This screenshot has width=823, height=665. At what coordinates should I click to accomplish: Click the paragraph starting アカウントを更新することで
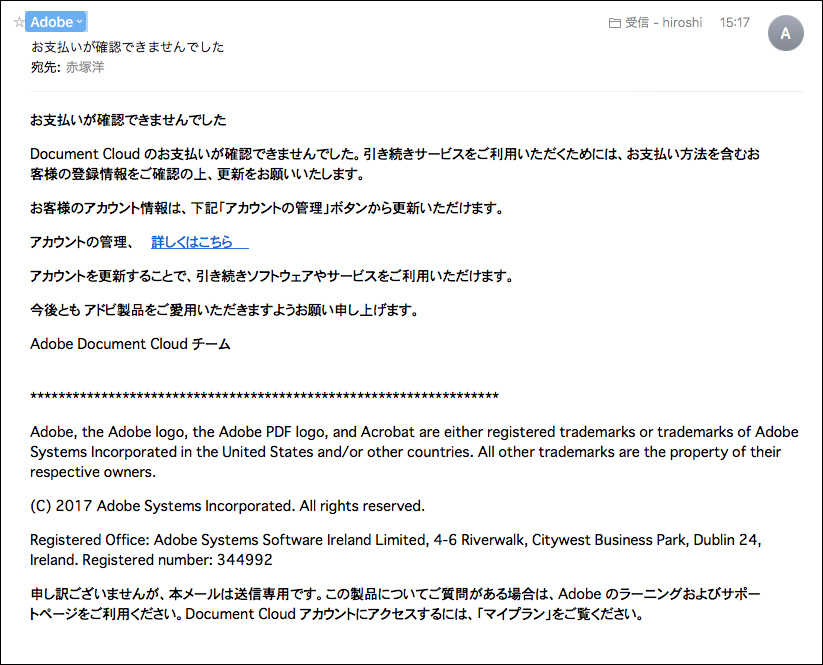coord(271,276)
